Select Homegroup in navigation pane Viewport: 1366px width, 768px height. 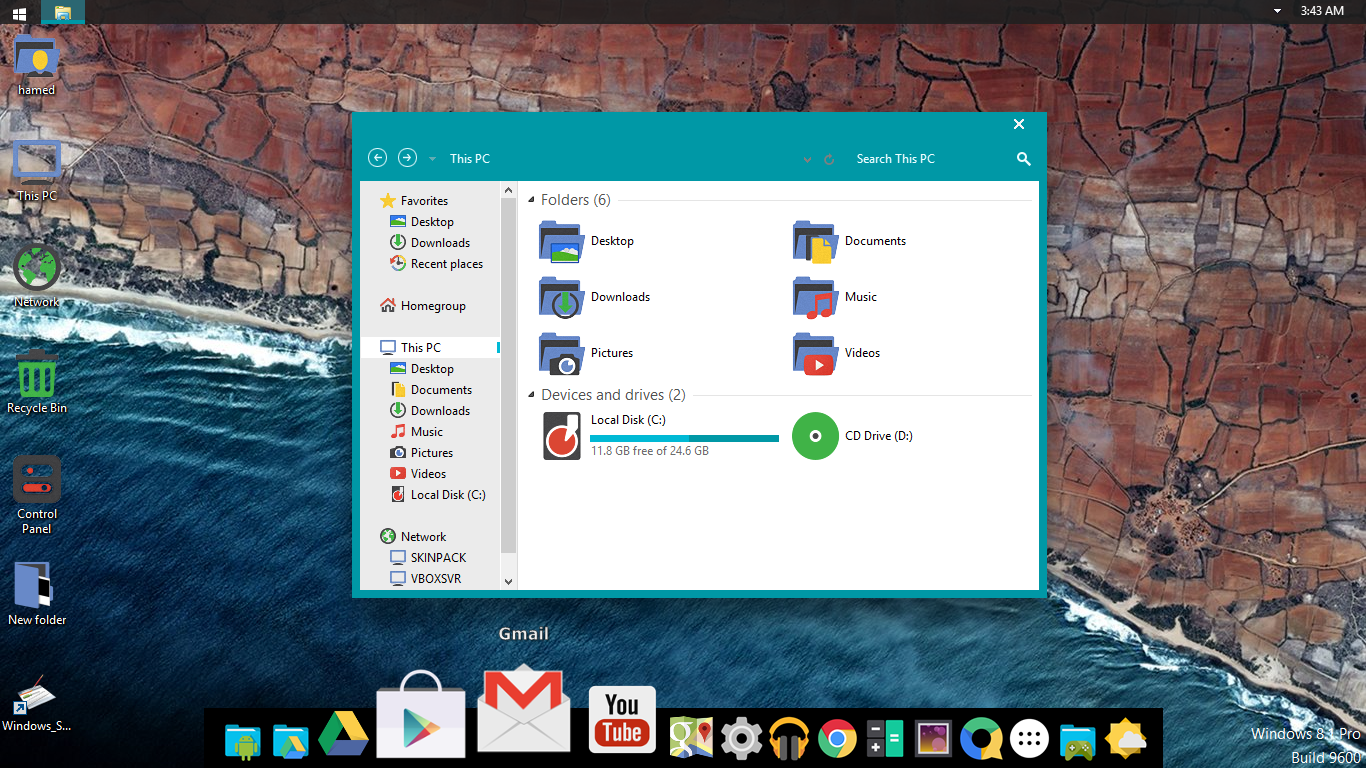[x=432, y=306]
